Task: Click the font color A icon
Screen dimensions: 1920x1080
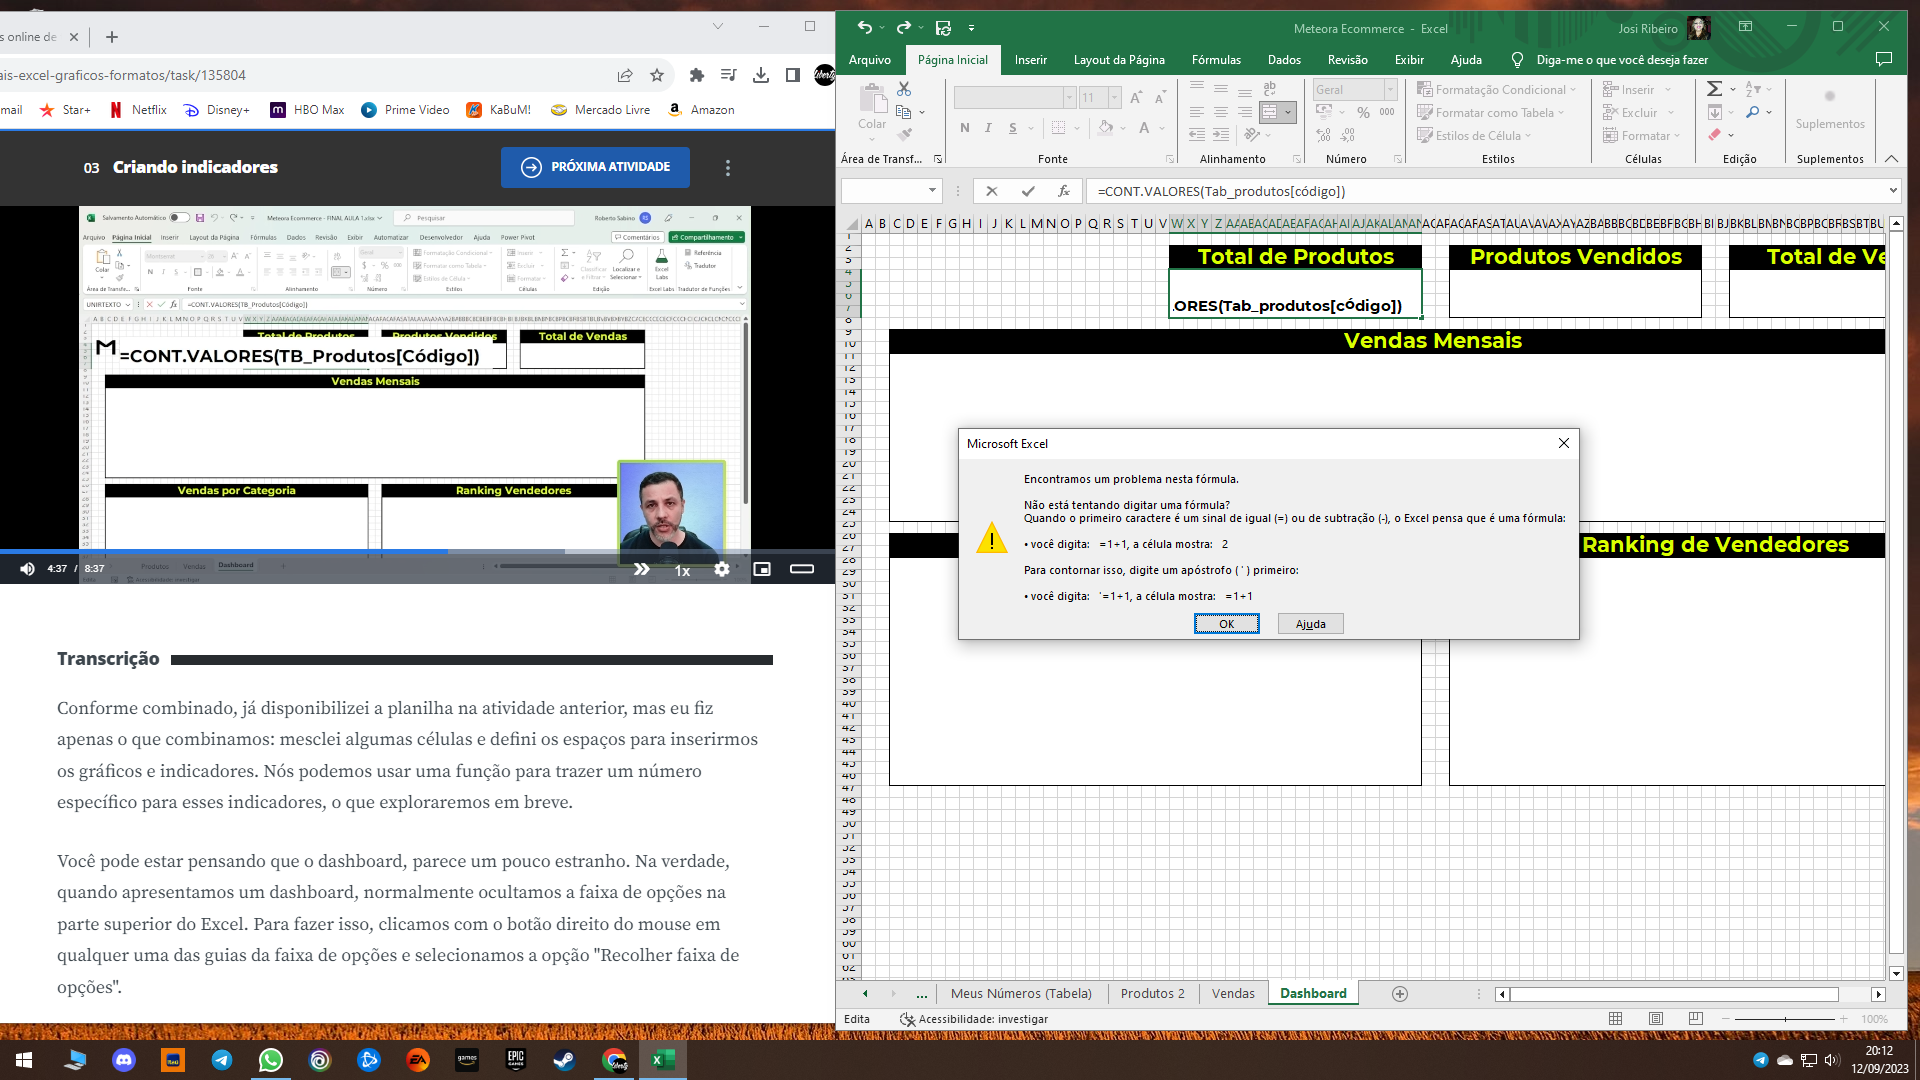Action: 1144,128
